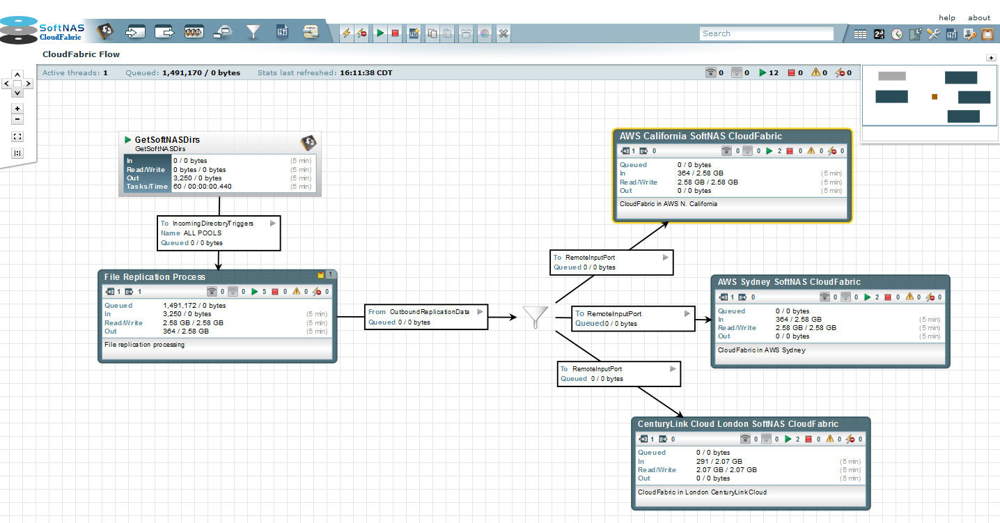Screen dimensions: 1000x523
Task: Pan canvas left with the navigation arrow
Action: (7, 84)
